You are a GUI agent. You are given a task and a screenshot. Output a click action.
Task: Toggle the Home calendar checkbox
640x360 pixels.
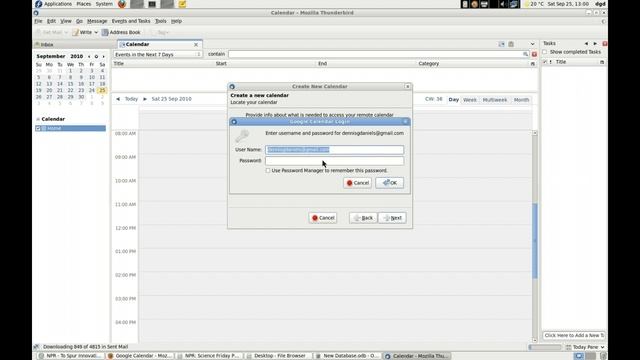coord(38,129)
